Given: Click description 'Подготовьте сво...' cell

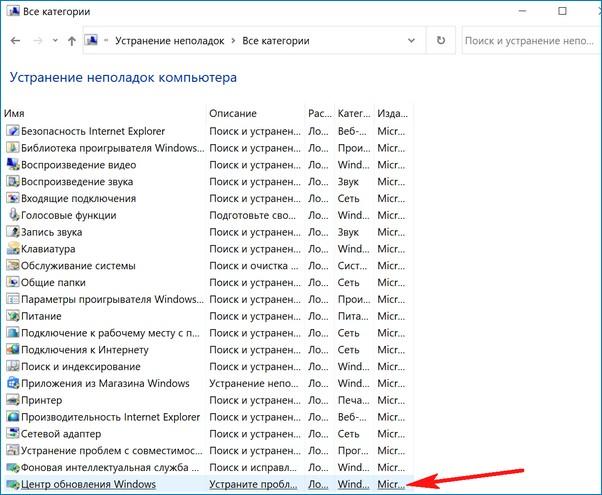Looking at the screenshot, I should [252, 215].
